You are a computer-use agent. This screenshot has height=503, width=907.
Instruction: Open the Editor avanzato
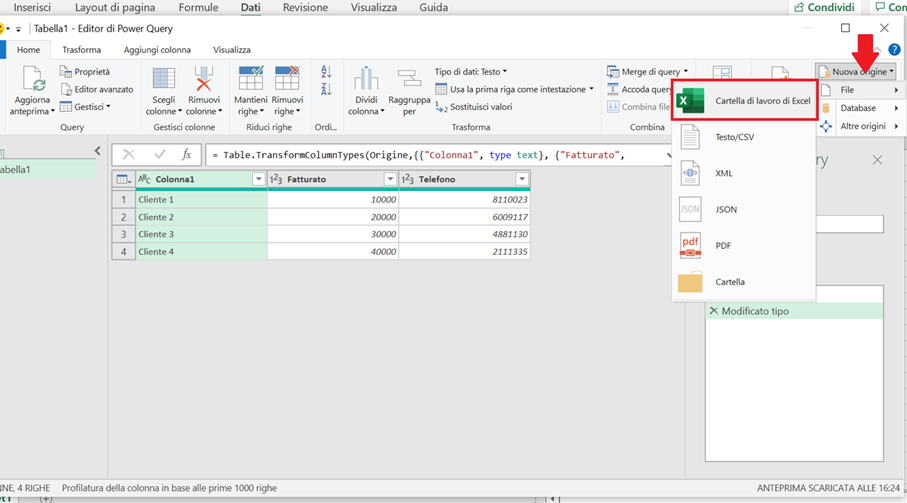97,89
